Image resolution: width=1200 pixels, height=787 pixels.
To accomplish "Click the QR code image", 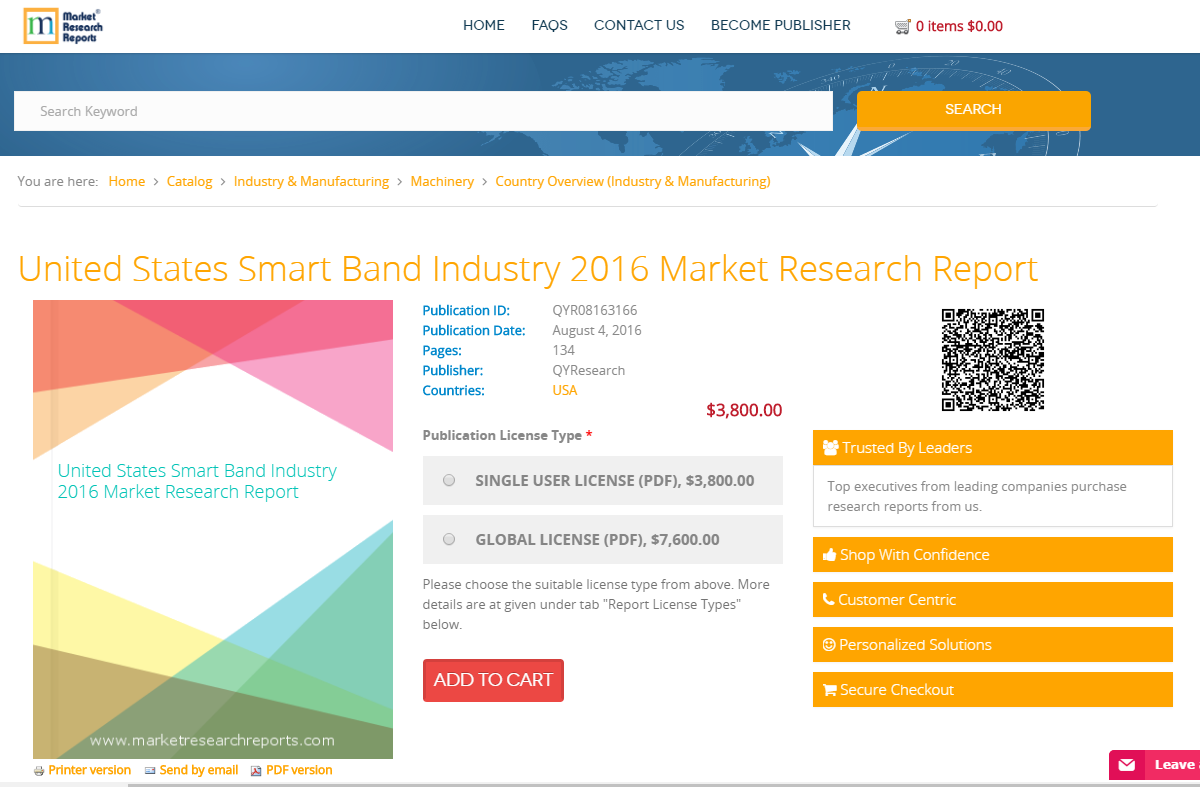I will pyautogui.click(x=992, y=359).
